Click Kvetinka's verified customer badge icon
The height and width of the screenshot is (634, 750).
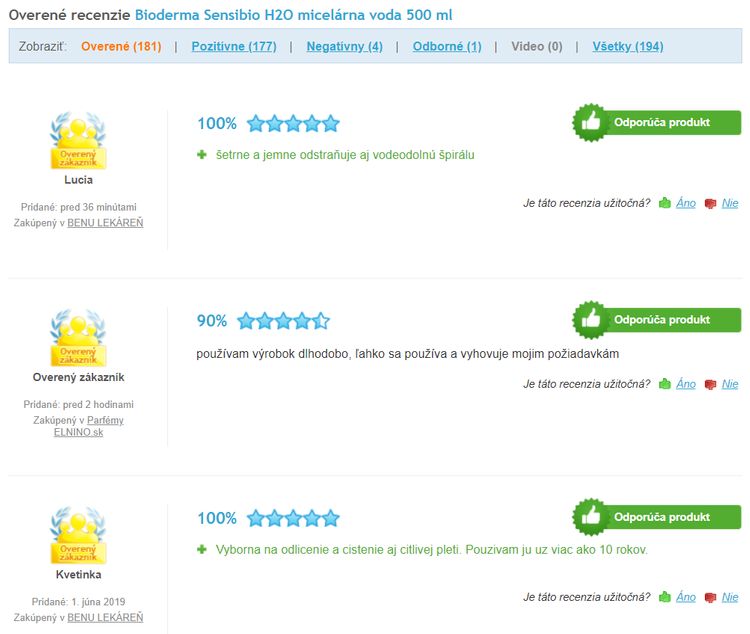(78, 535)
